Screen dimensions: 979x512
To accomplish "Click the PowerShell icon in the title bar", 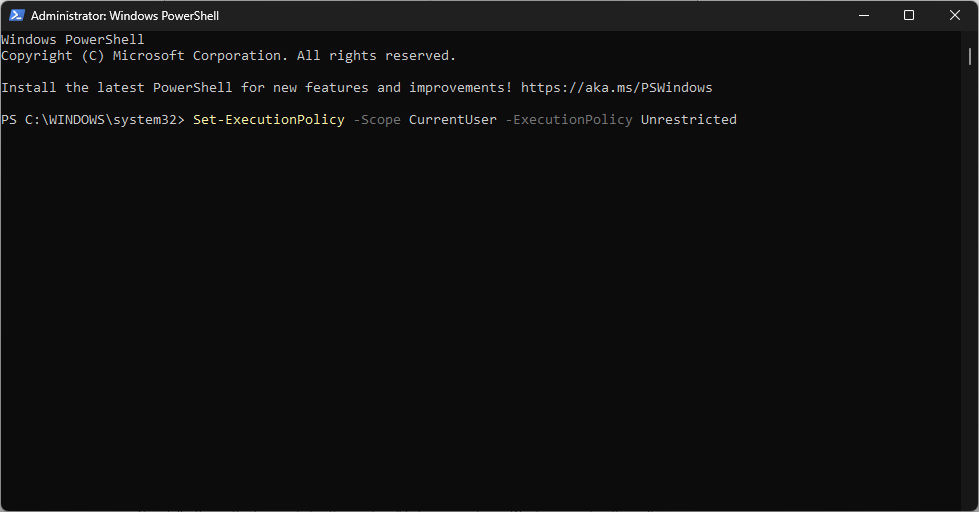I will click(16, 16).
